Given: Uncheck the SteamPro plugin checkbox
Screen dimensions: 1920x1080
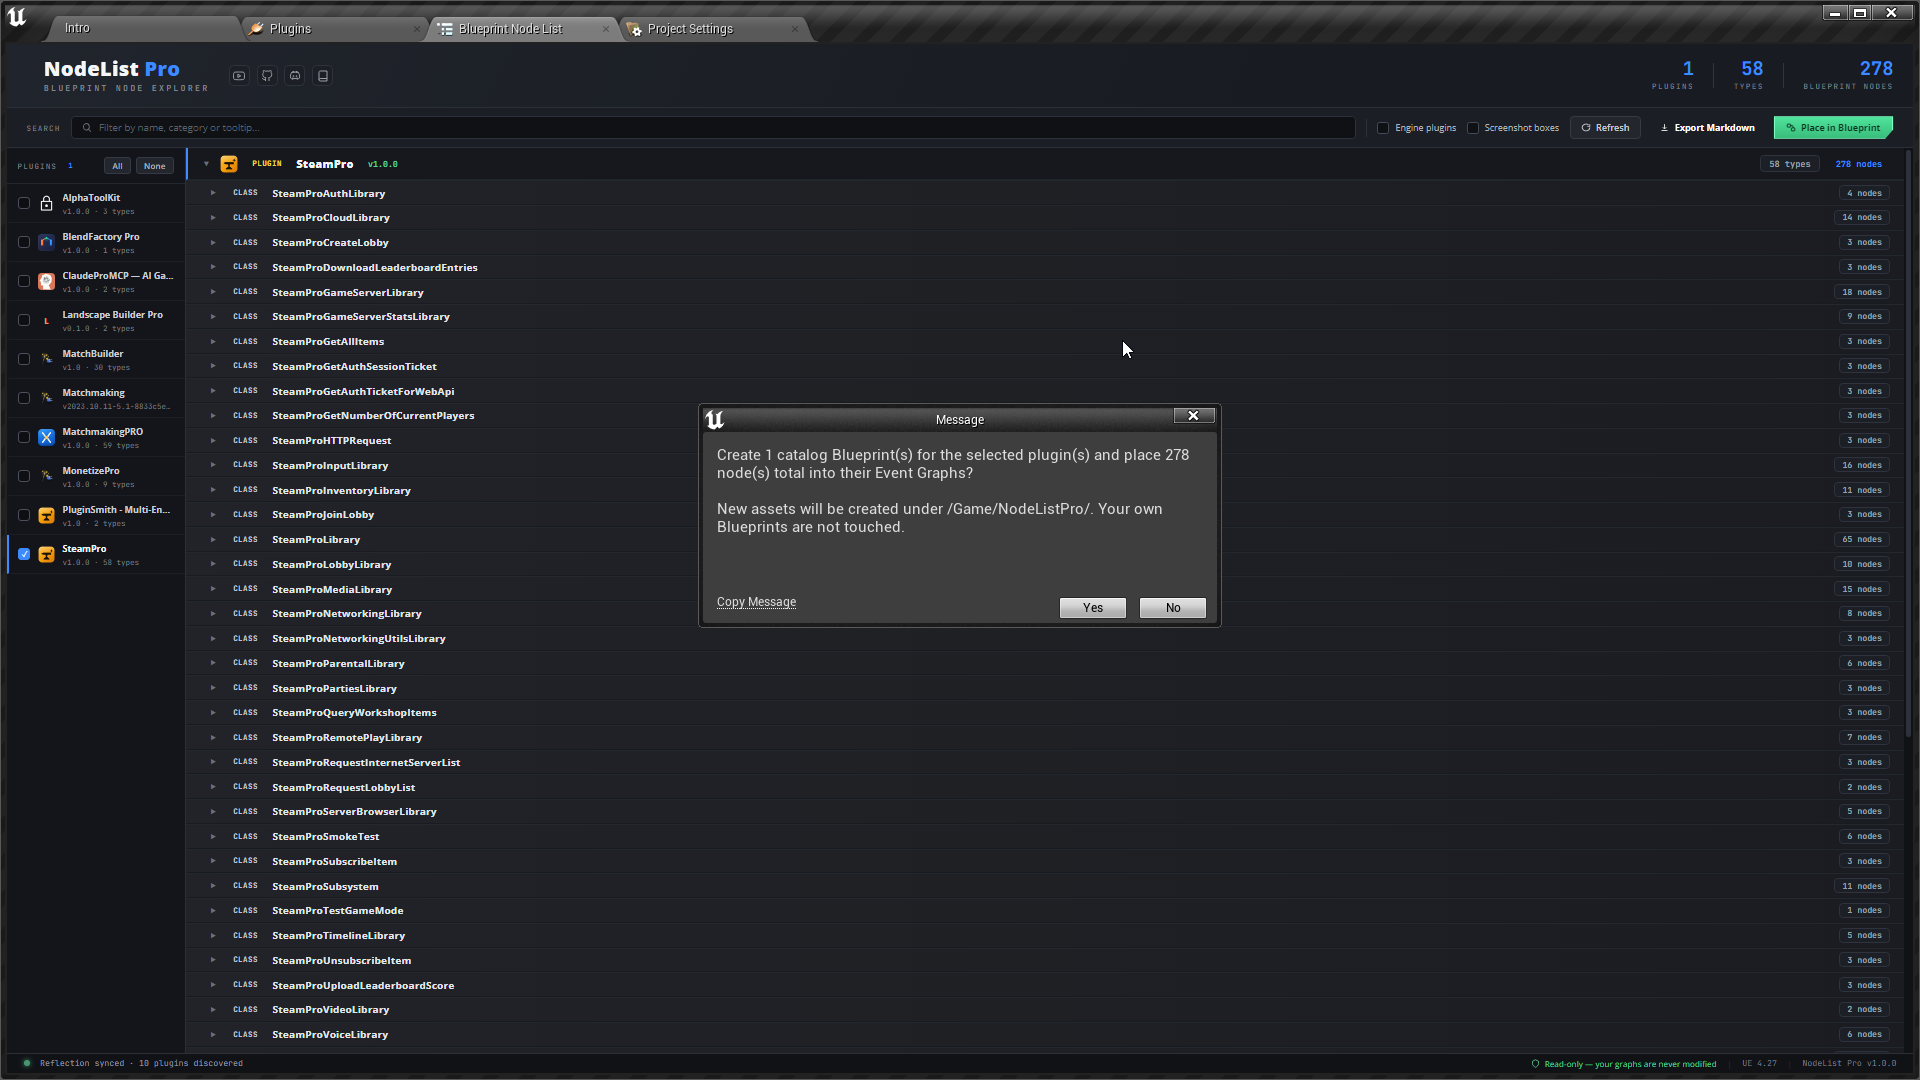Looking at the screenshot, I should point(24,554).
